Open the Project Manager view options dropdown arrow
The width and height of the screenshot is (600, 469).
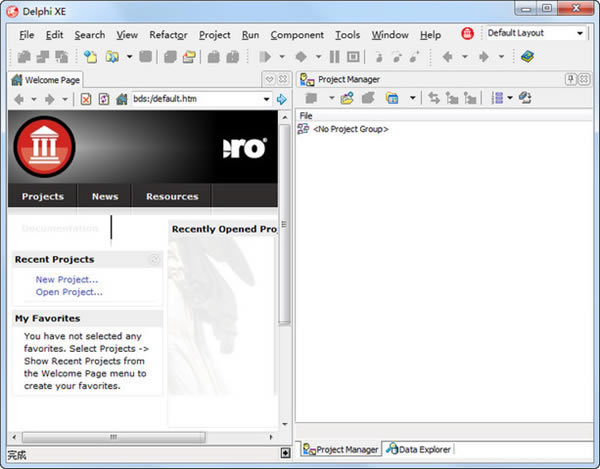(510, 98)
